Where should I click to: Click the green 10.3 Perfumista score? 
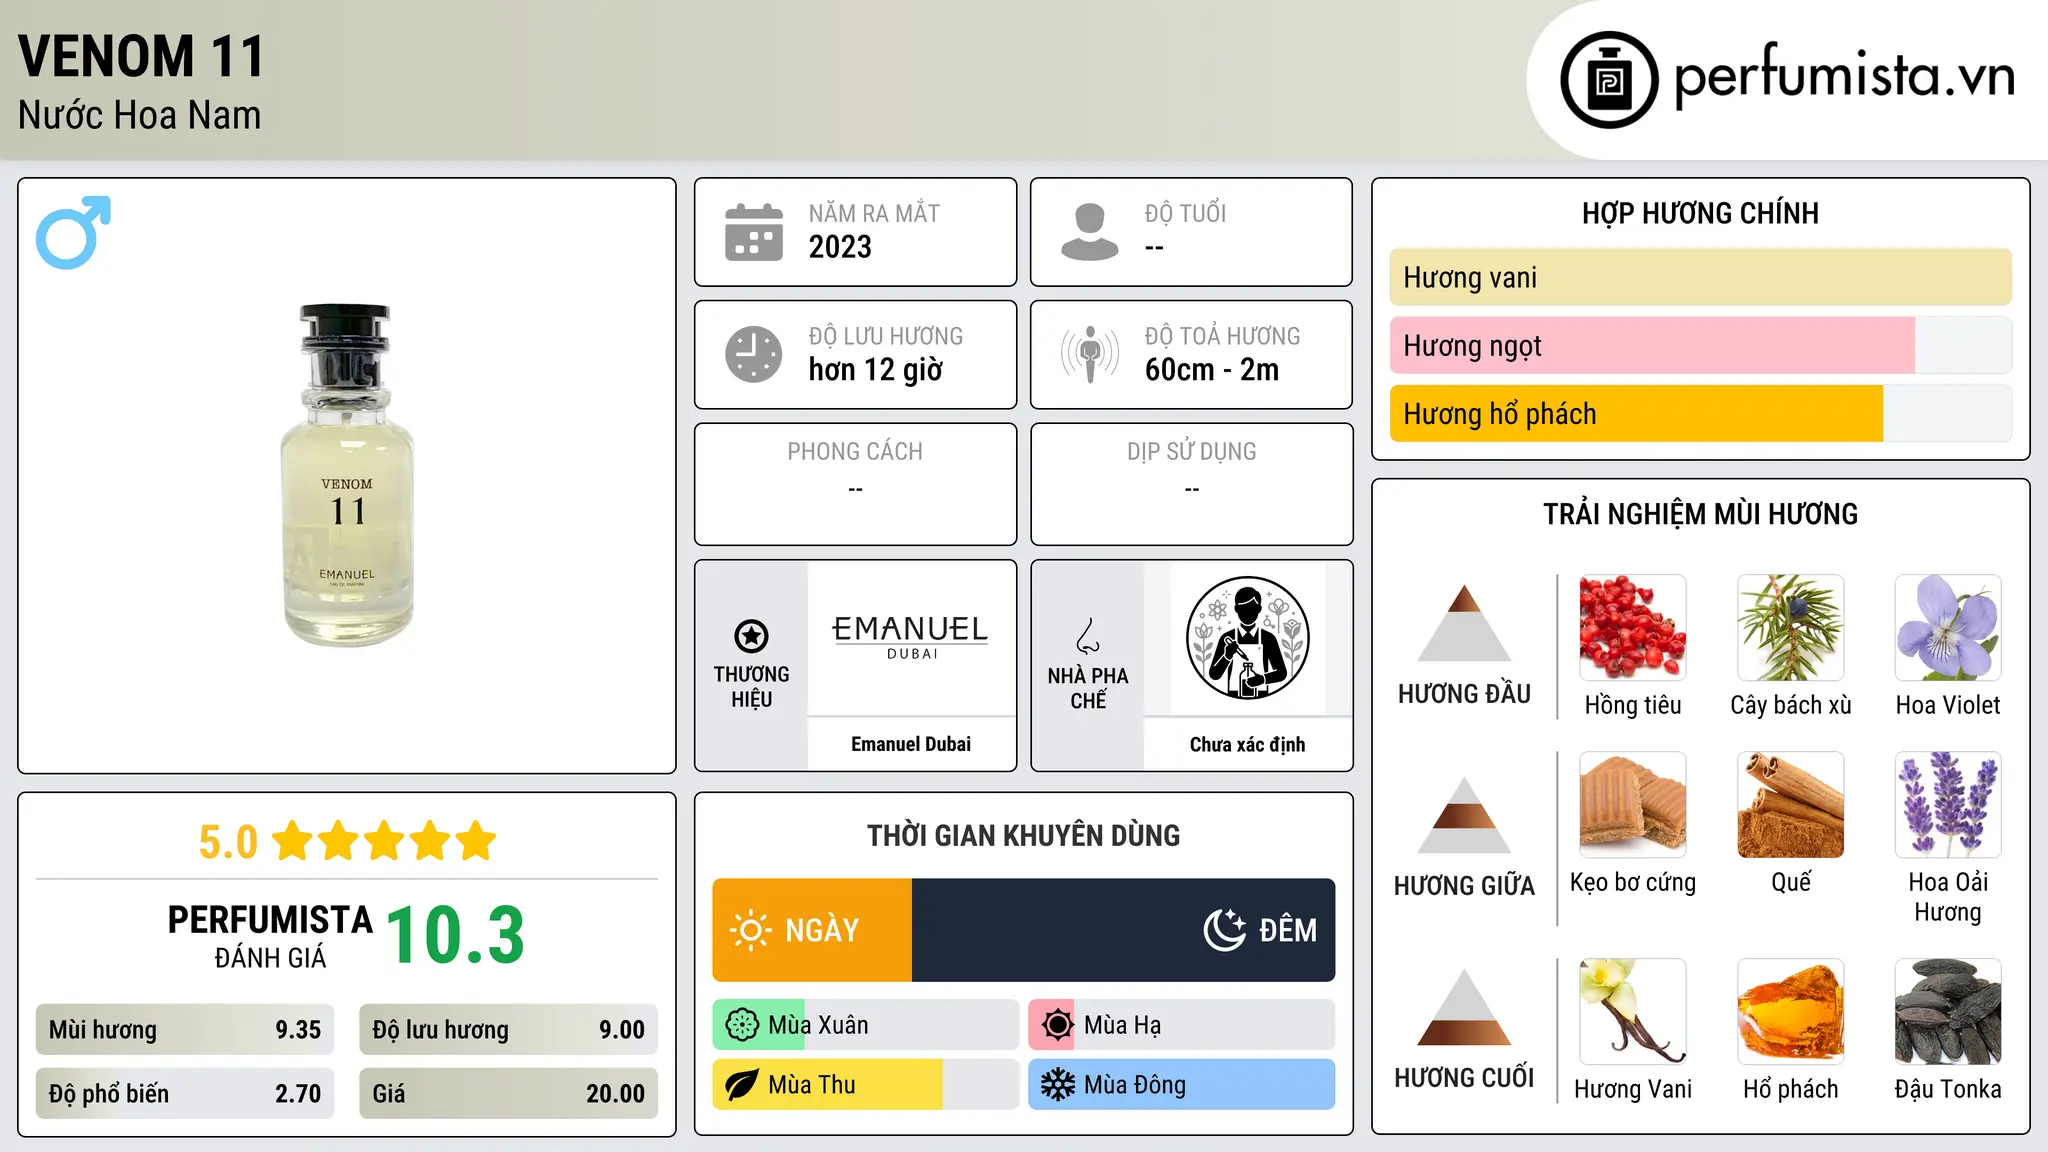[455, 935]
